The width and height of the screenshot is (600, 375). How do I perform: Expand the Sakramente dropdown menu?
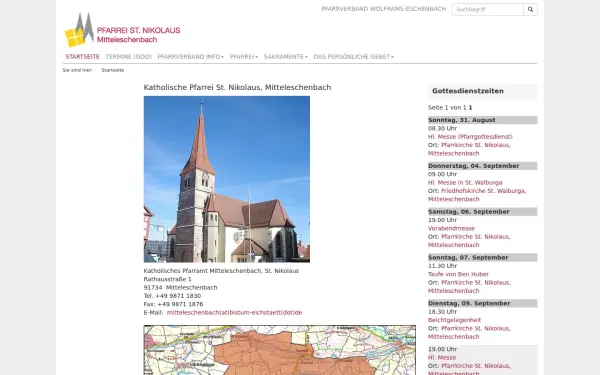[285, 57]
